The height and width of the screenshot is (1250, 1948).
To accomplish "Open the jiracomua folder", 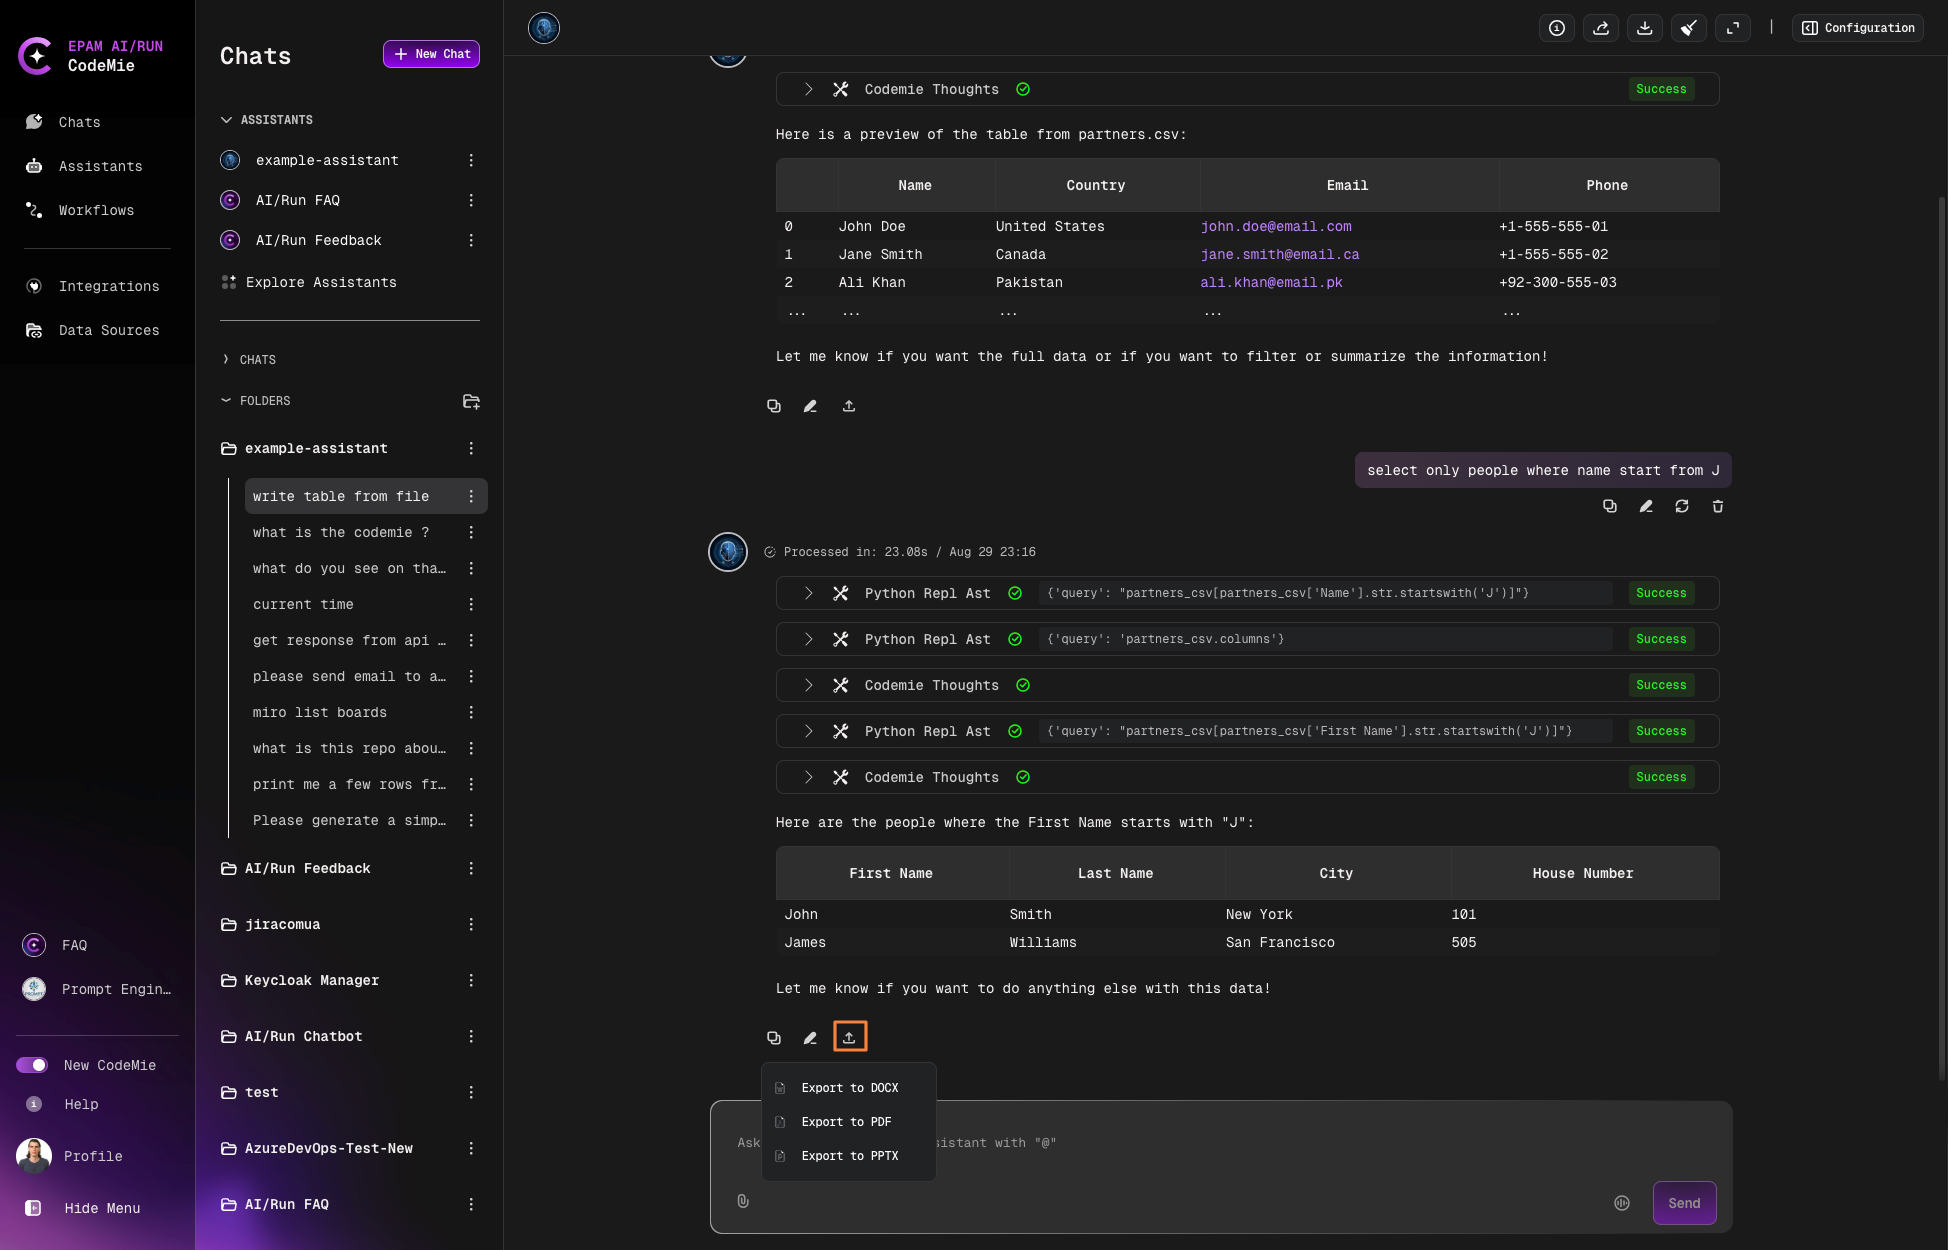I will (283, 925).
